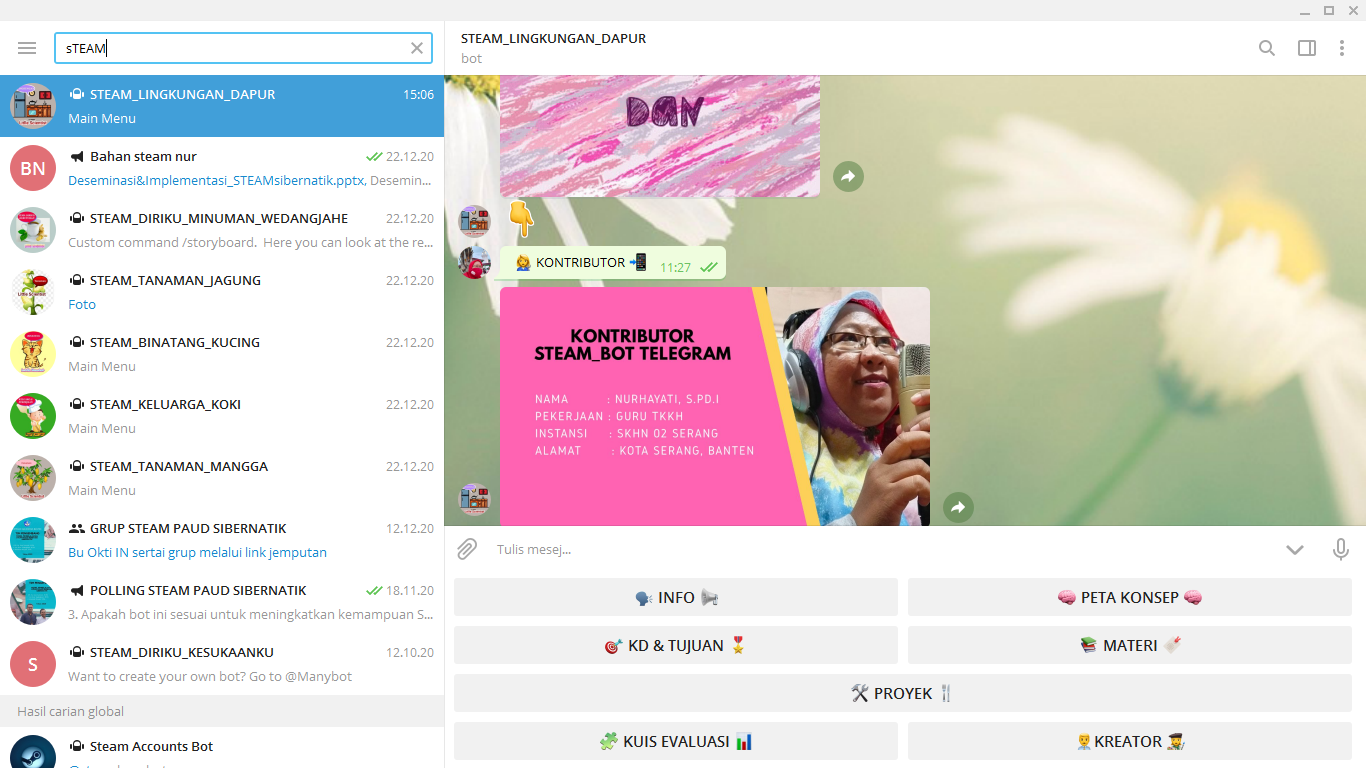This screenshot has width=1366, height=768.
Task: Click the message input field
Action: point(880,549)
